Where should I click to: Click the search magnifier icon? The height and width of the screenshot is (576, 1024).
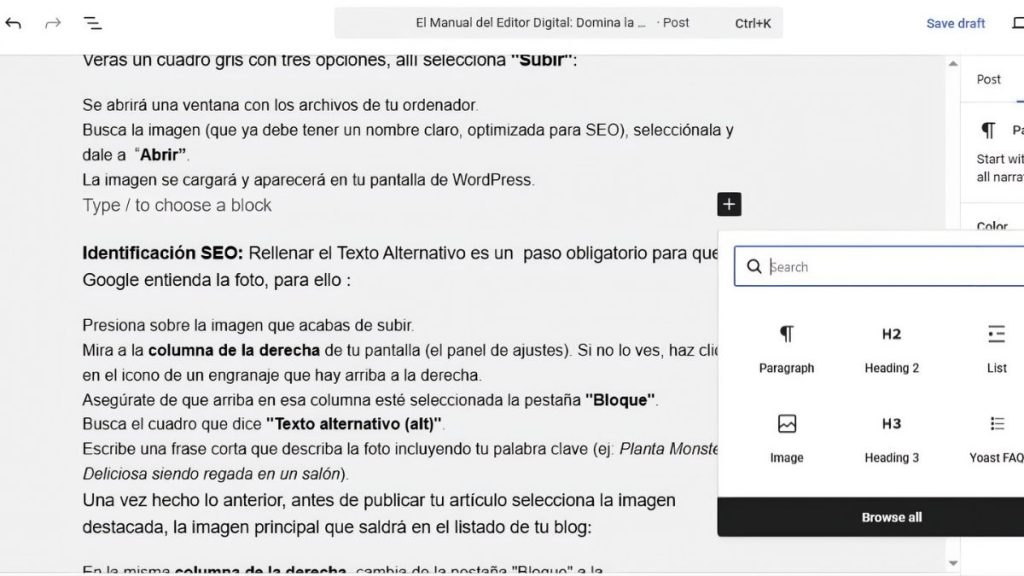754,266
